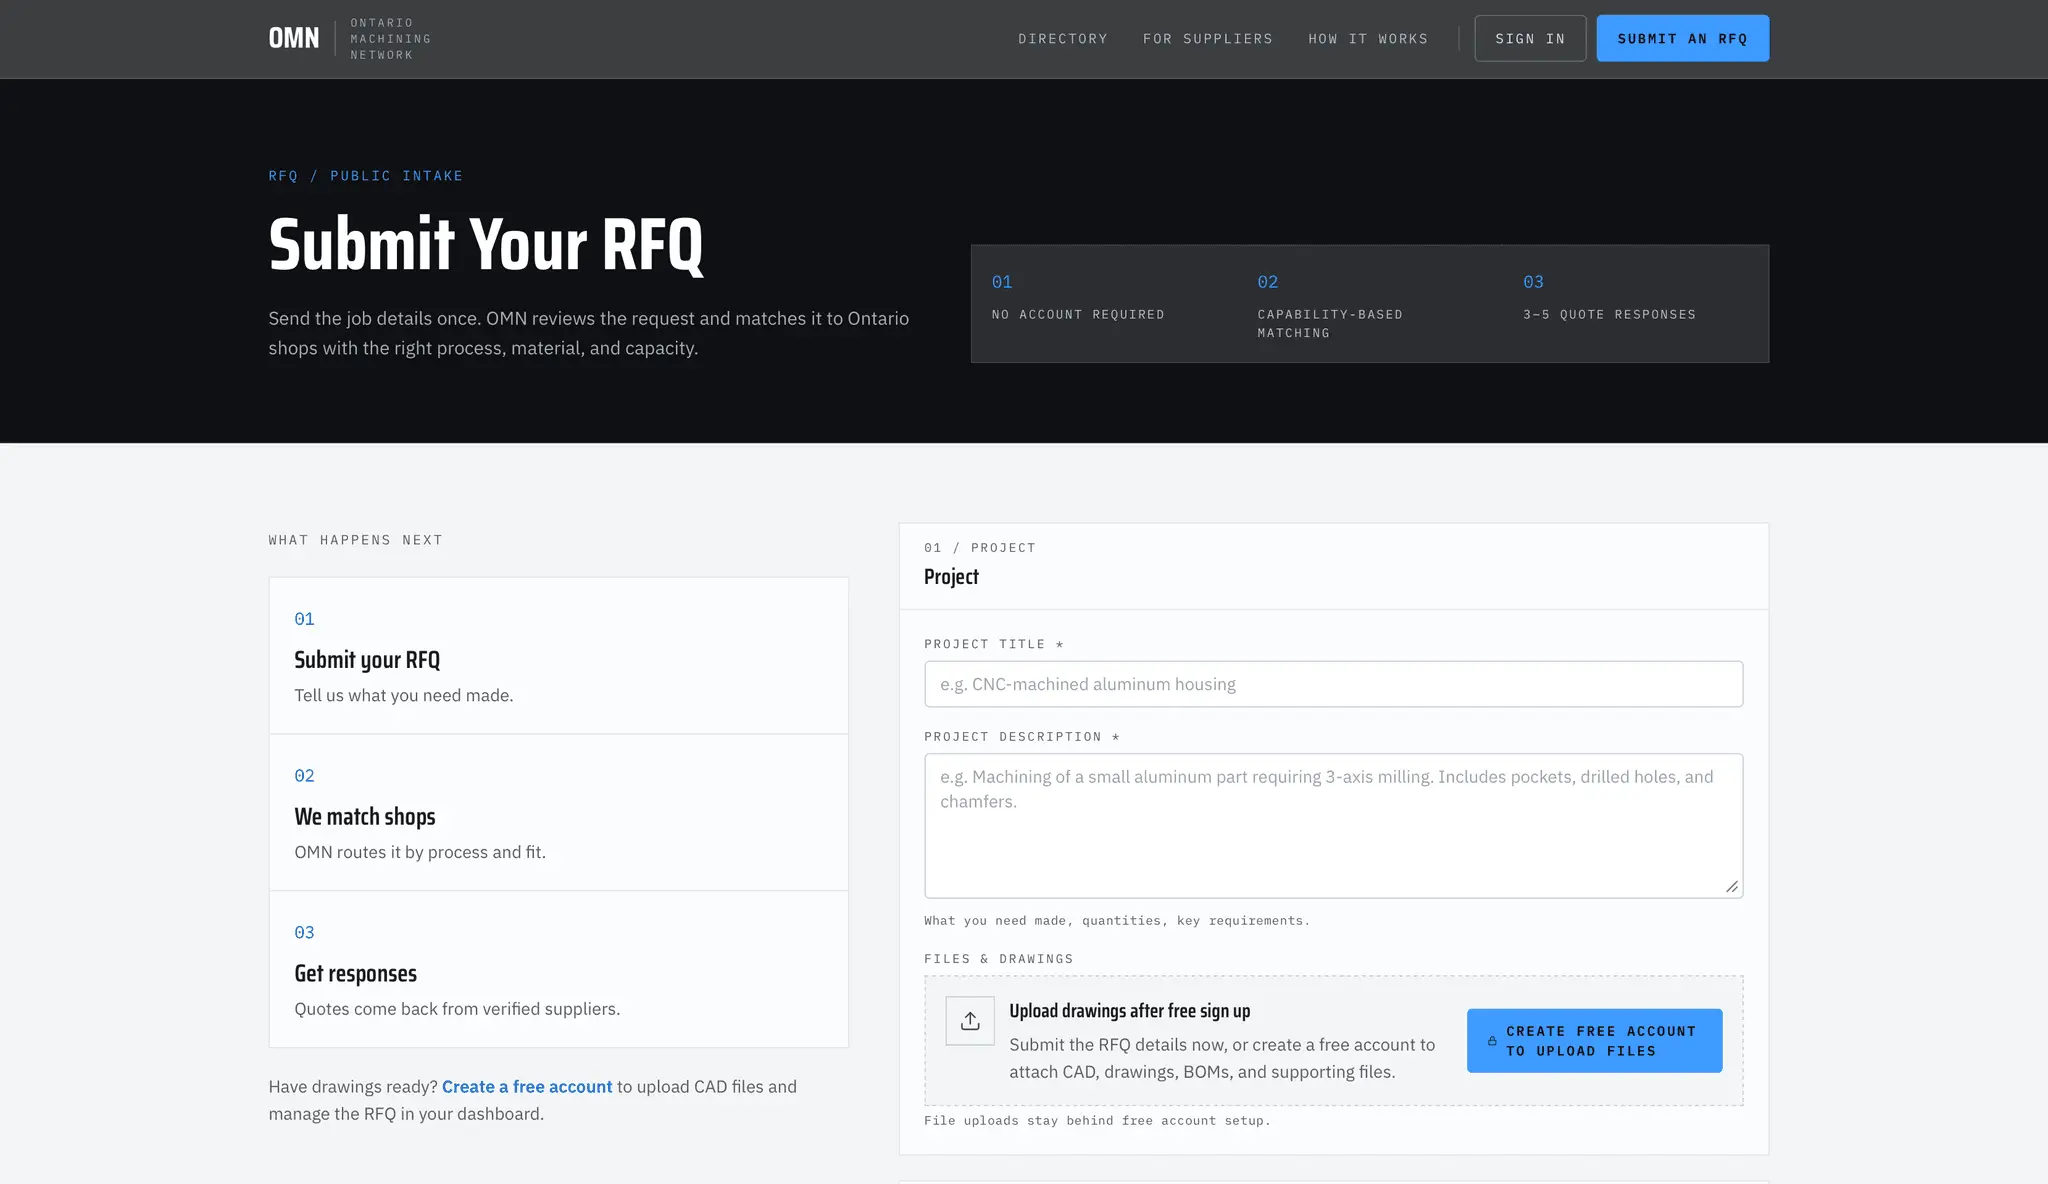
Task: Click the lock icon on Create Free Account button
Action: (1492, 1041)
